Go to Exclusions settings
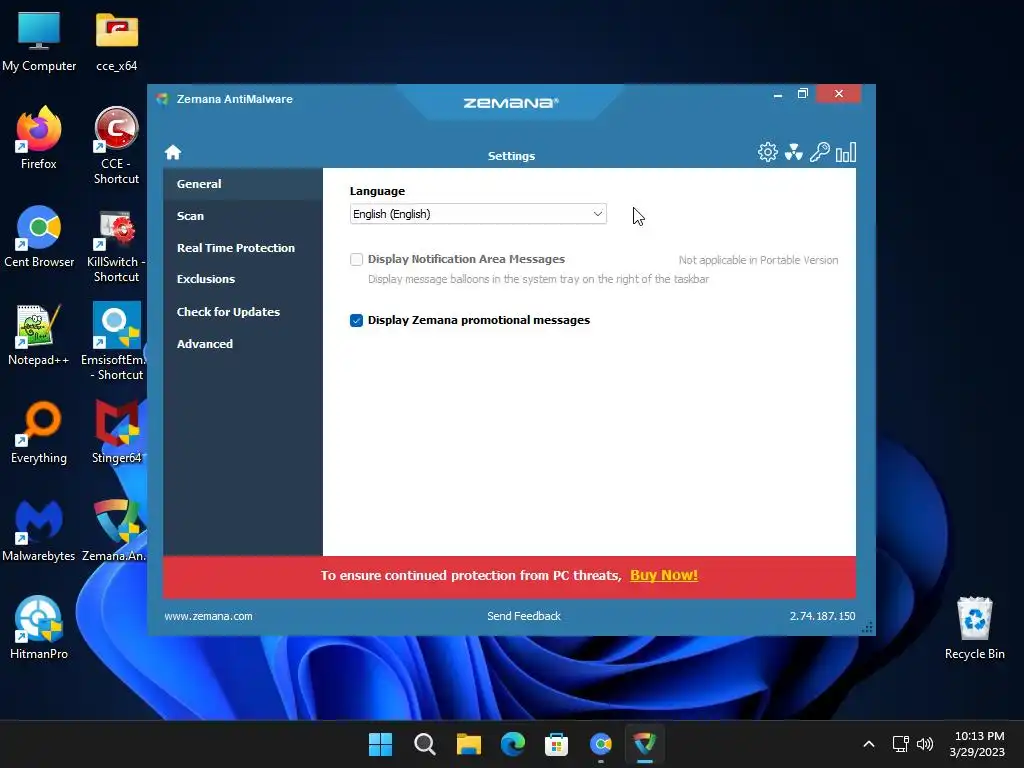 coord(243,280)
